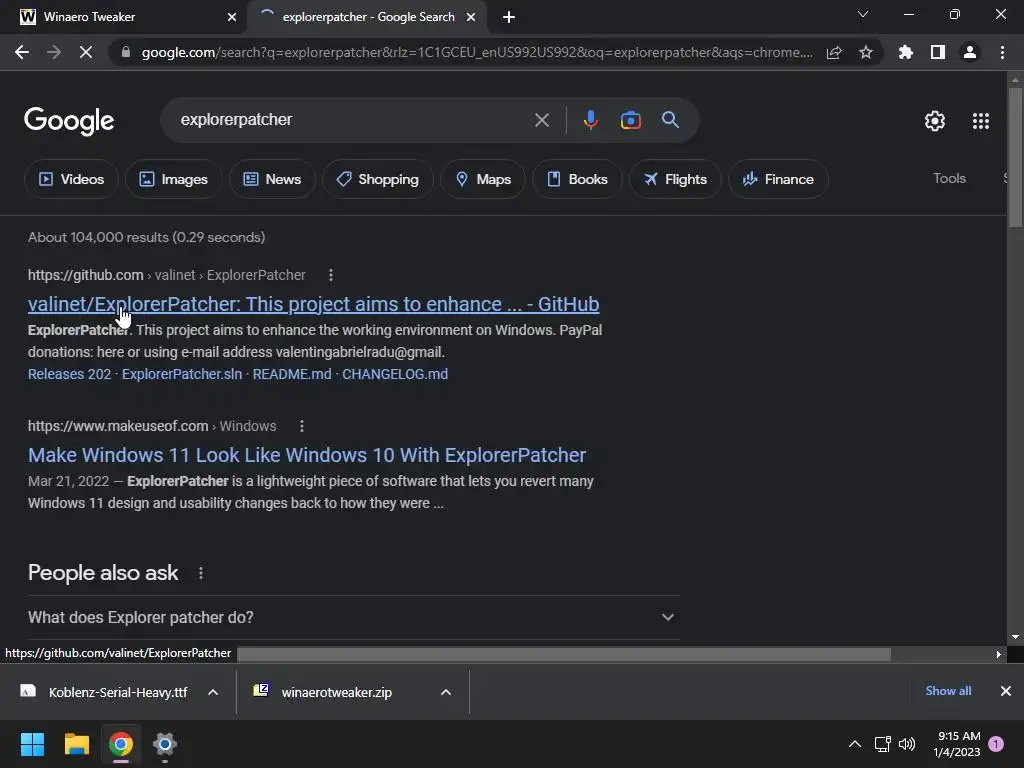This screenshot has width=1024, height=768.
Task: Start voice search with the microphone
Action: 590,120
